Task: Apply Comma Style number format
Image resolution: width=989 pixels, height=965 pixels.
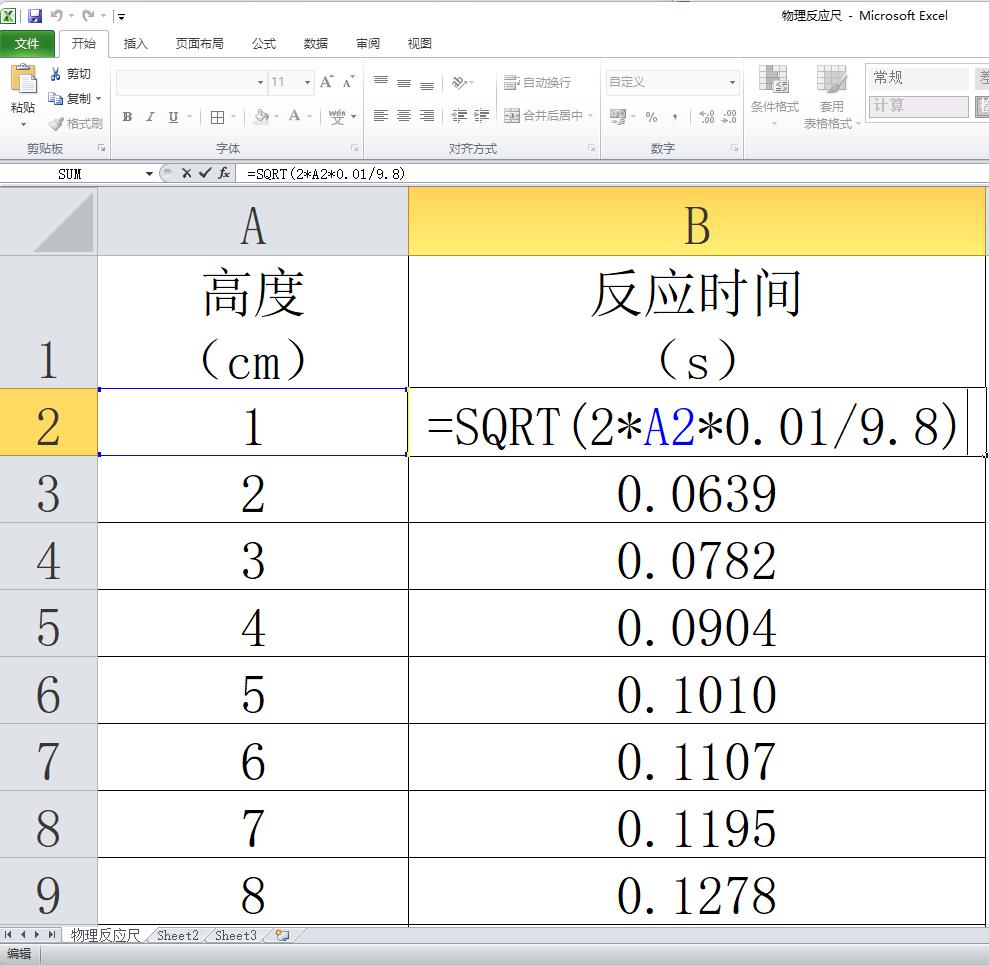Action: point(675,117)
